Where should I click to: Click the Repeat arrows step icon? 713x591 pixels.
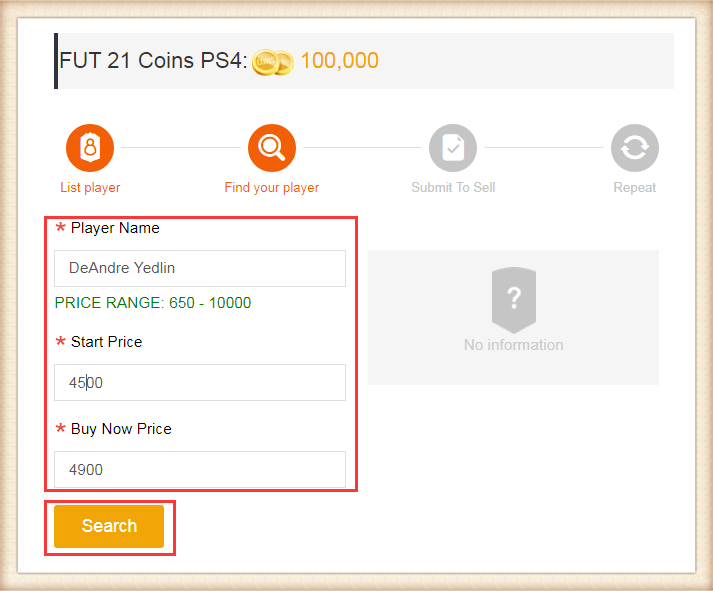[x=635, y=149]
